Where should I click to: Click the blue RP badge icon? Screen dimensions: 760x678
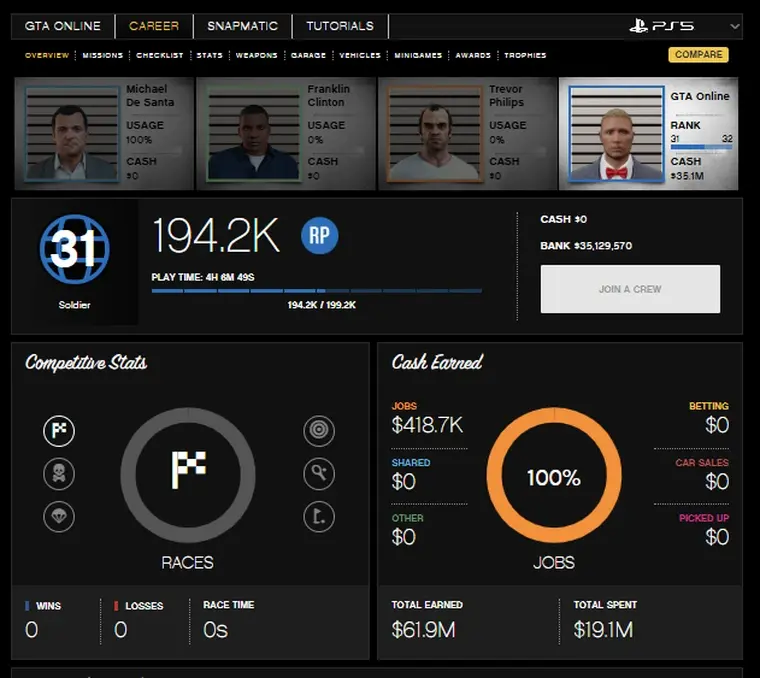tap(320, 236)
